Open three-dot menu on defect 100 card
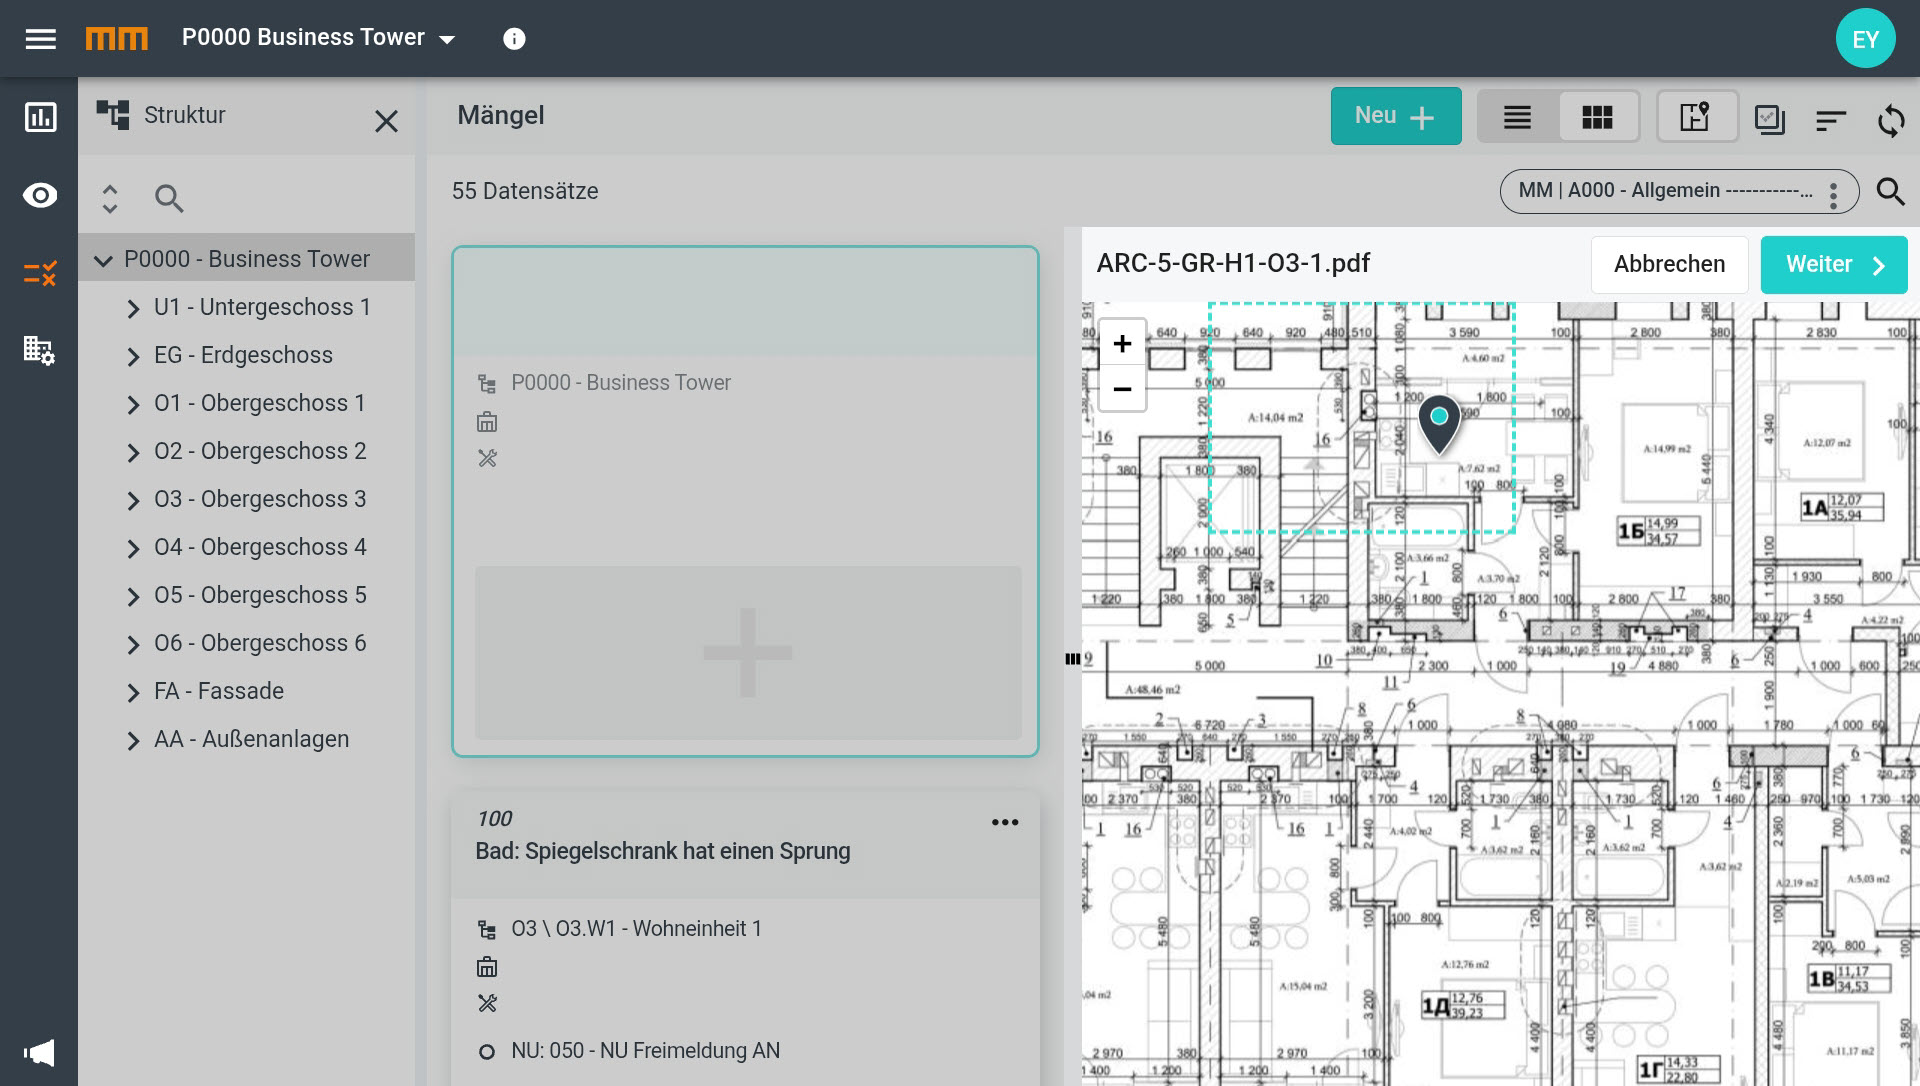The image size is (1920, 1086). point(1004,822)
